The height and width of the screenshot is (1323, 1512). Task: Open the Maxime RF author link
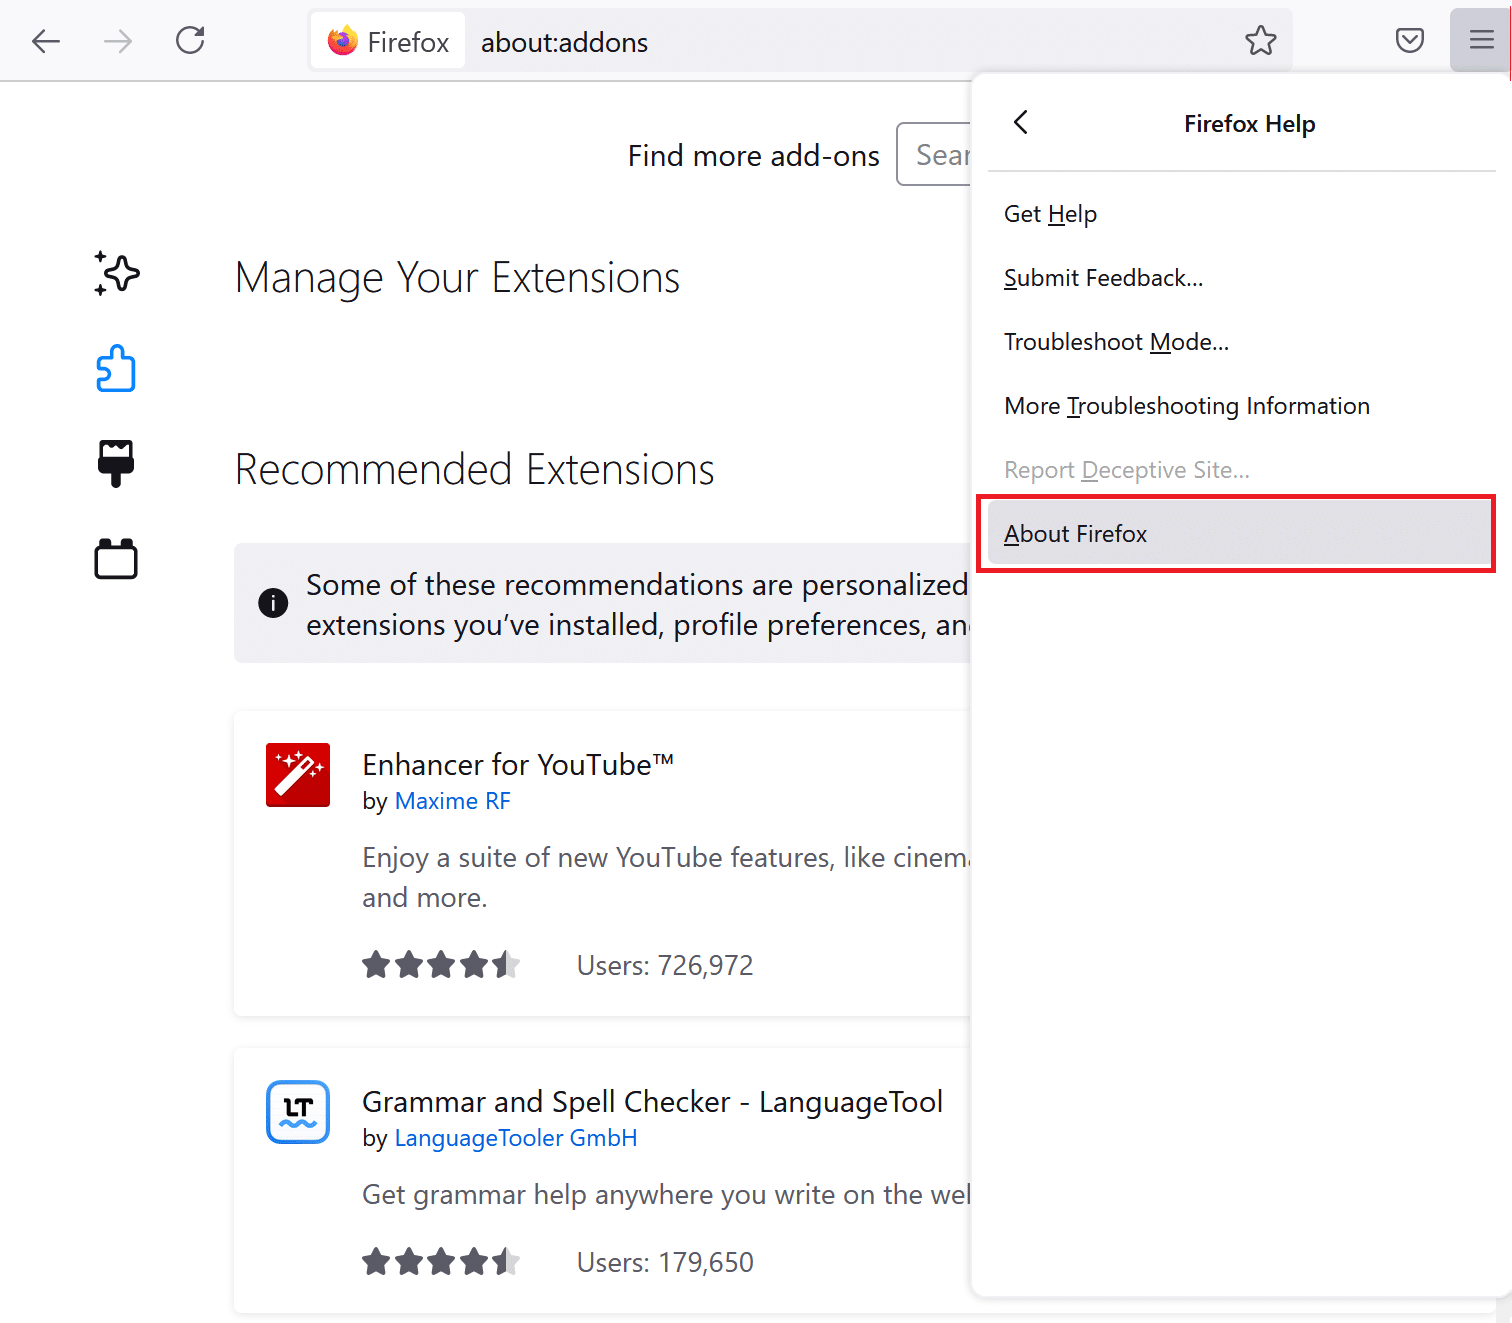(452, 800)
